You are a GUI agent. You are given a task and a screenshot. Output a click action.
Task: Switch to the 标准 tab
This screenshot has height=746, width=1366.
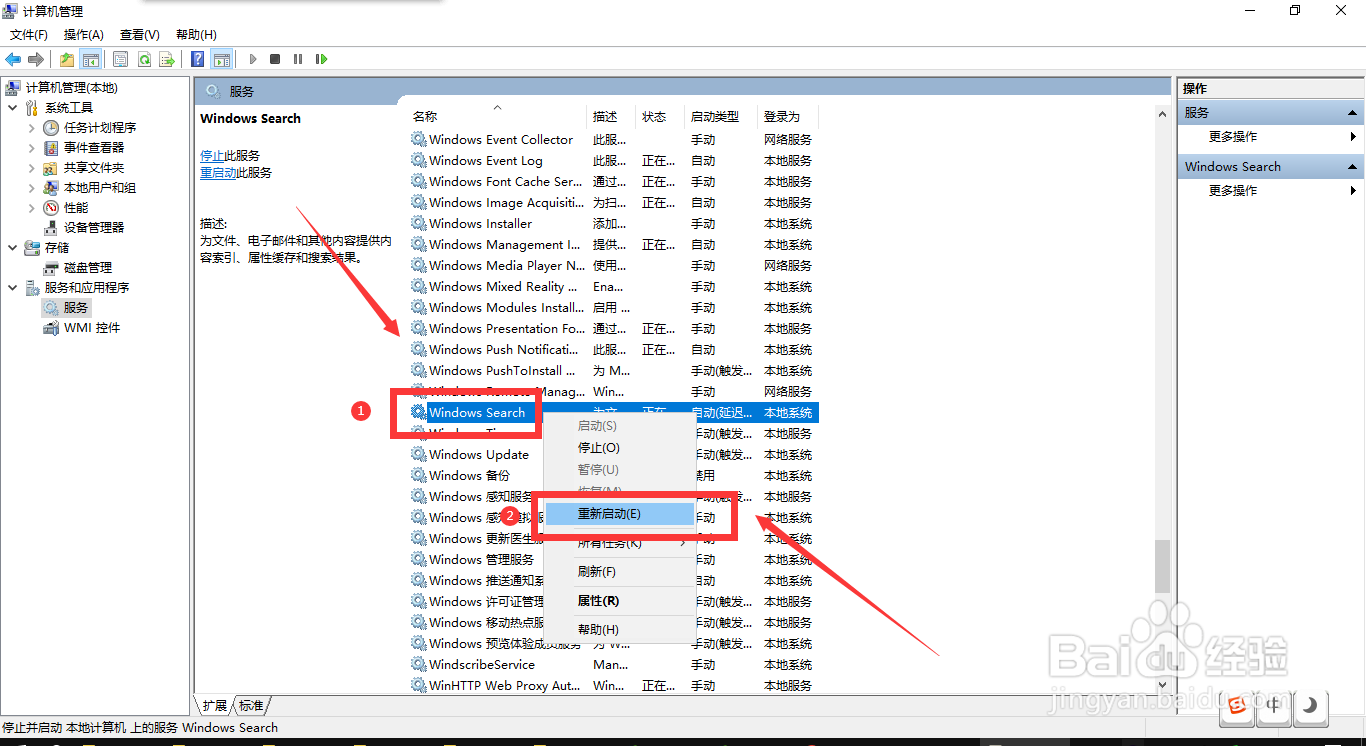pos(251,705)
